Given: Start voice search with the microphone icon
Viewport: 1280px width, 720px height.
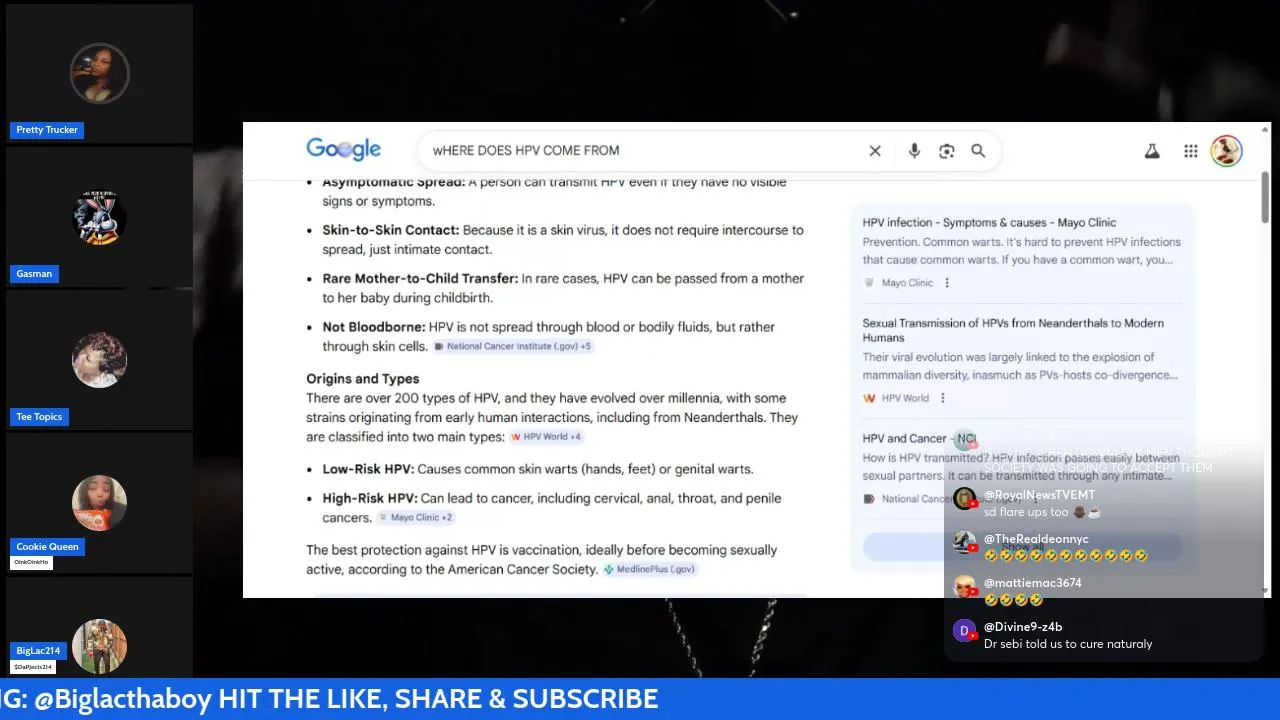Looking at the screenshot, I should click(914, 151).
